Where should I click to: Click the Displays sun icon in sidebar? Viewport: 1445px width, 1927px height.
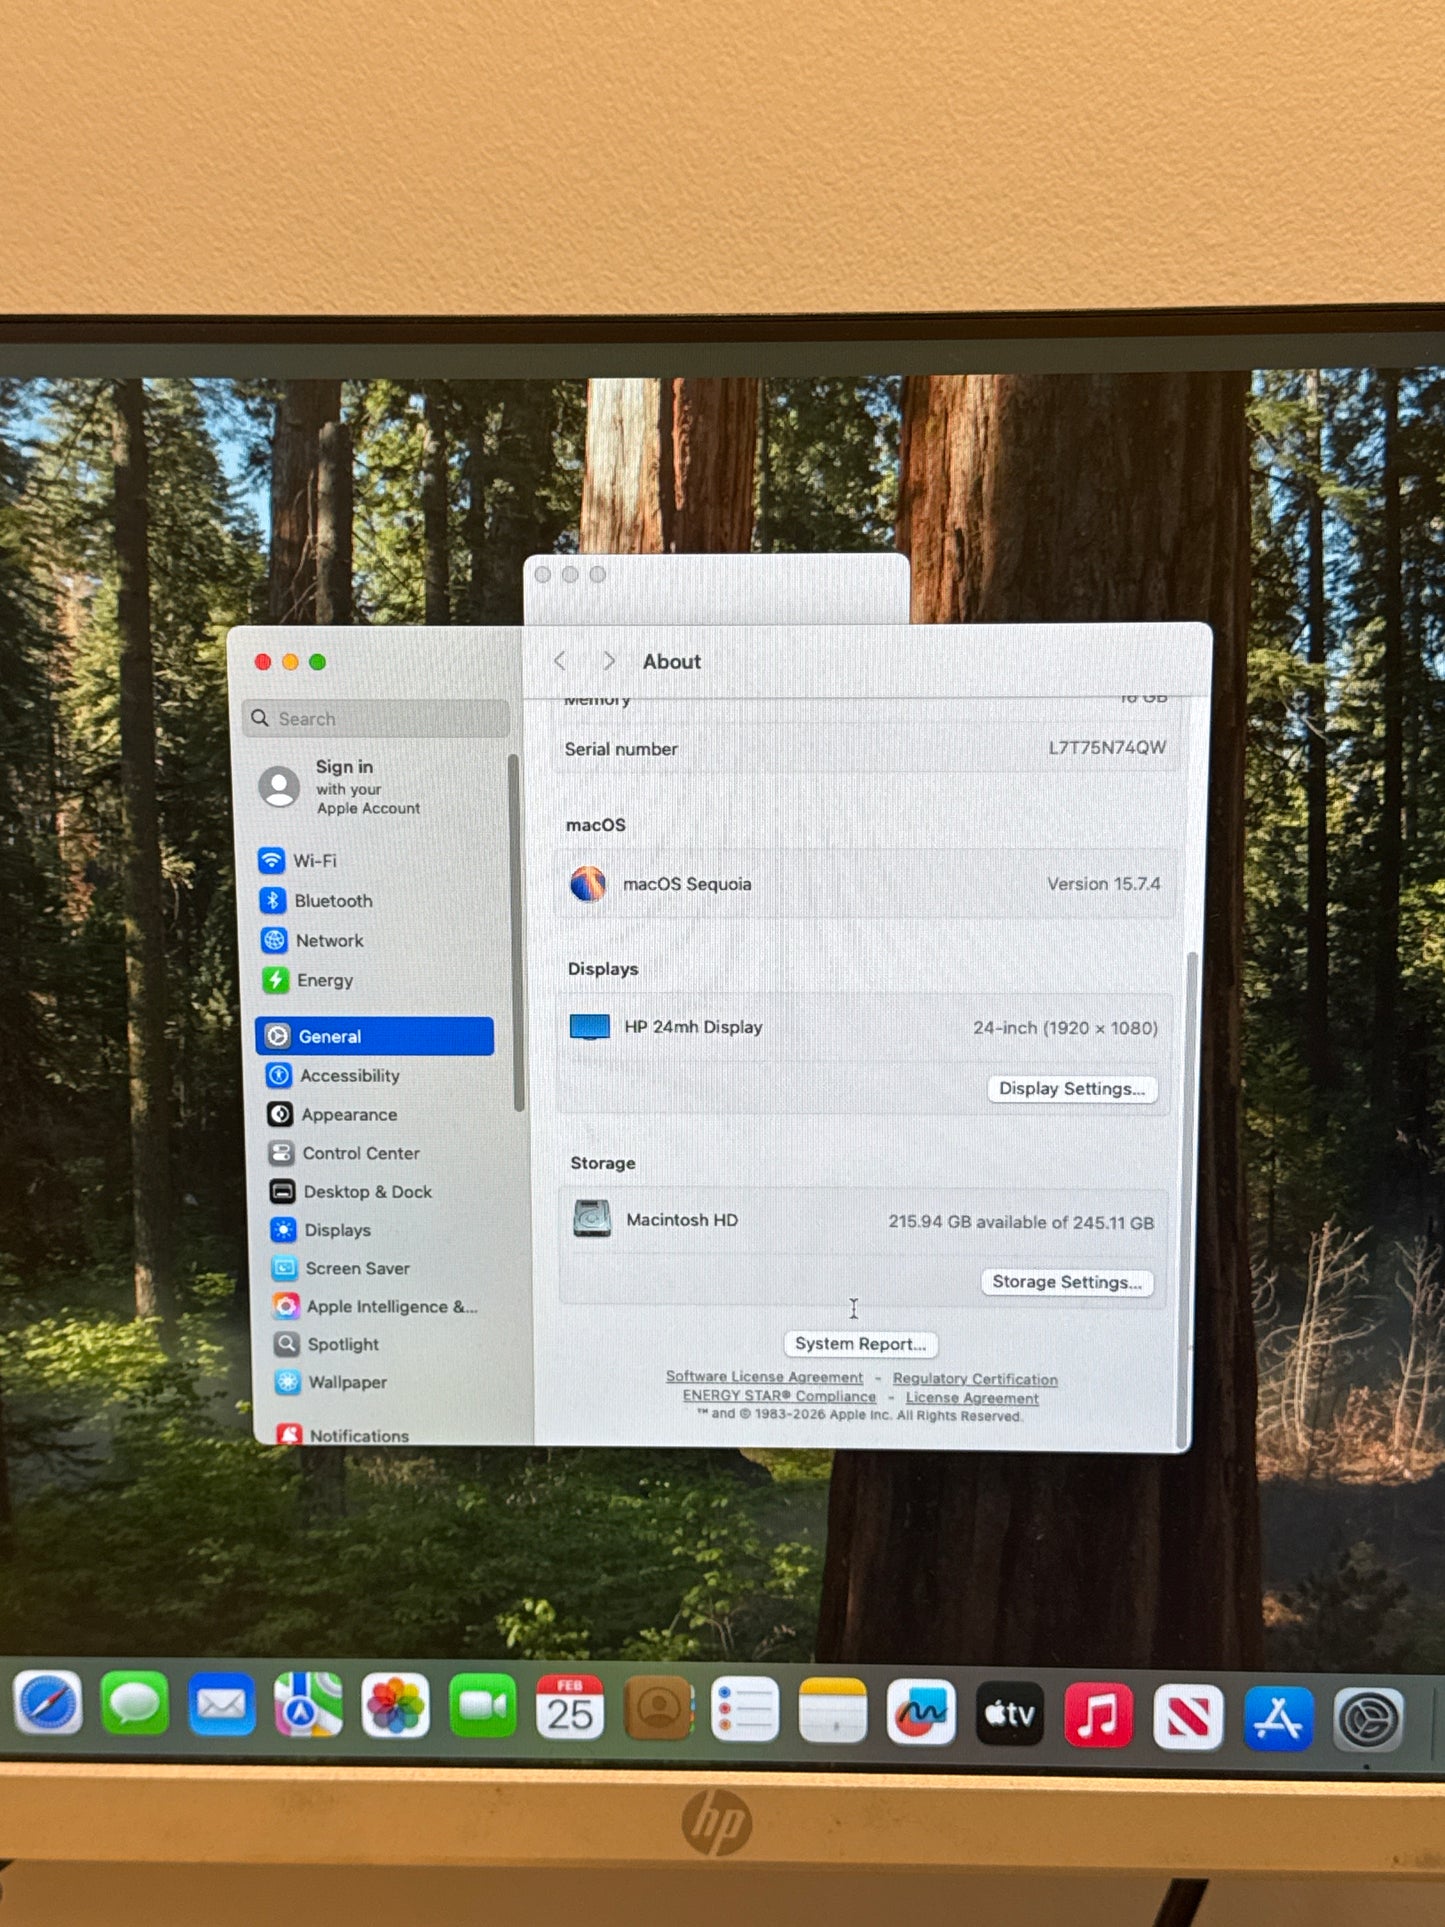point(283,1230)
